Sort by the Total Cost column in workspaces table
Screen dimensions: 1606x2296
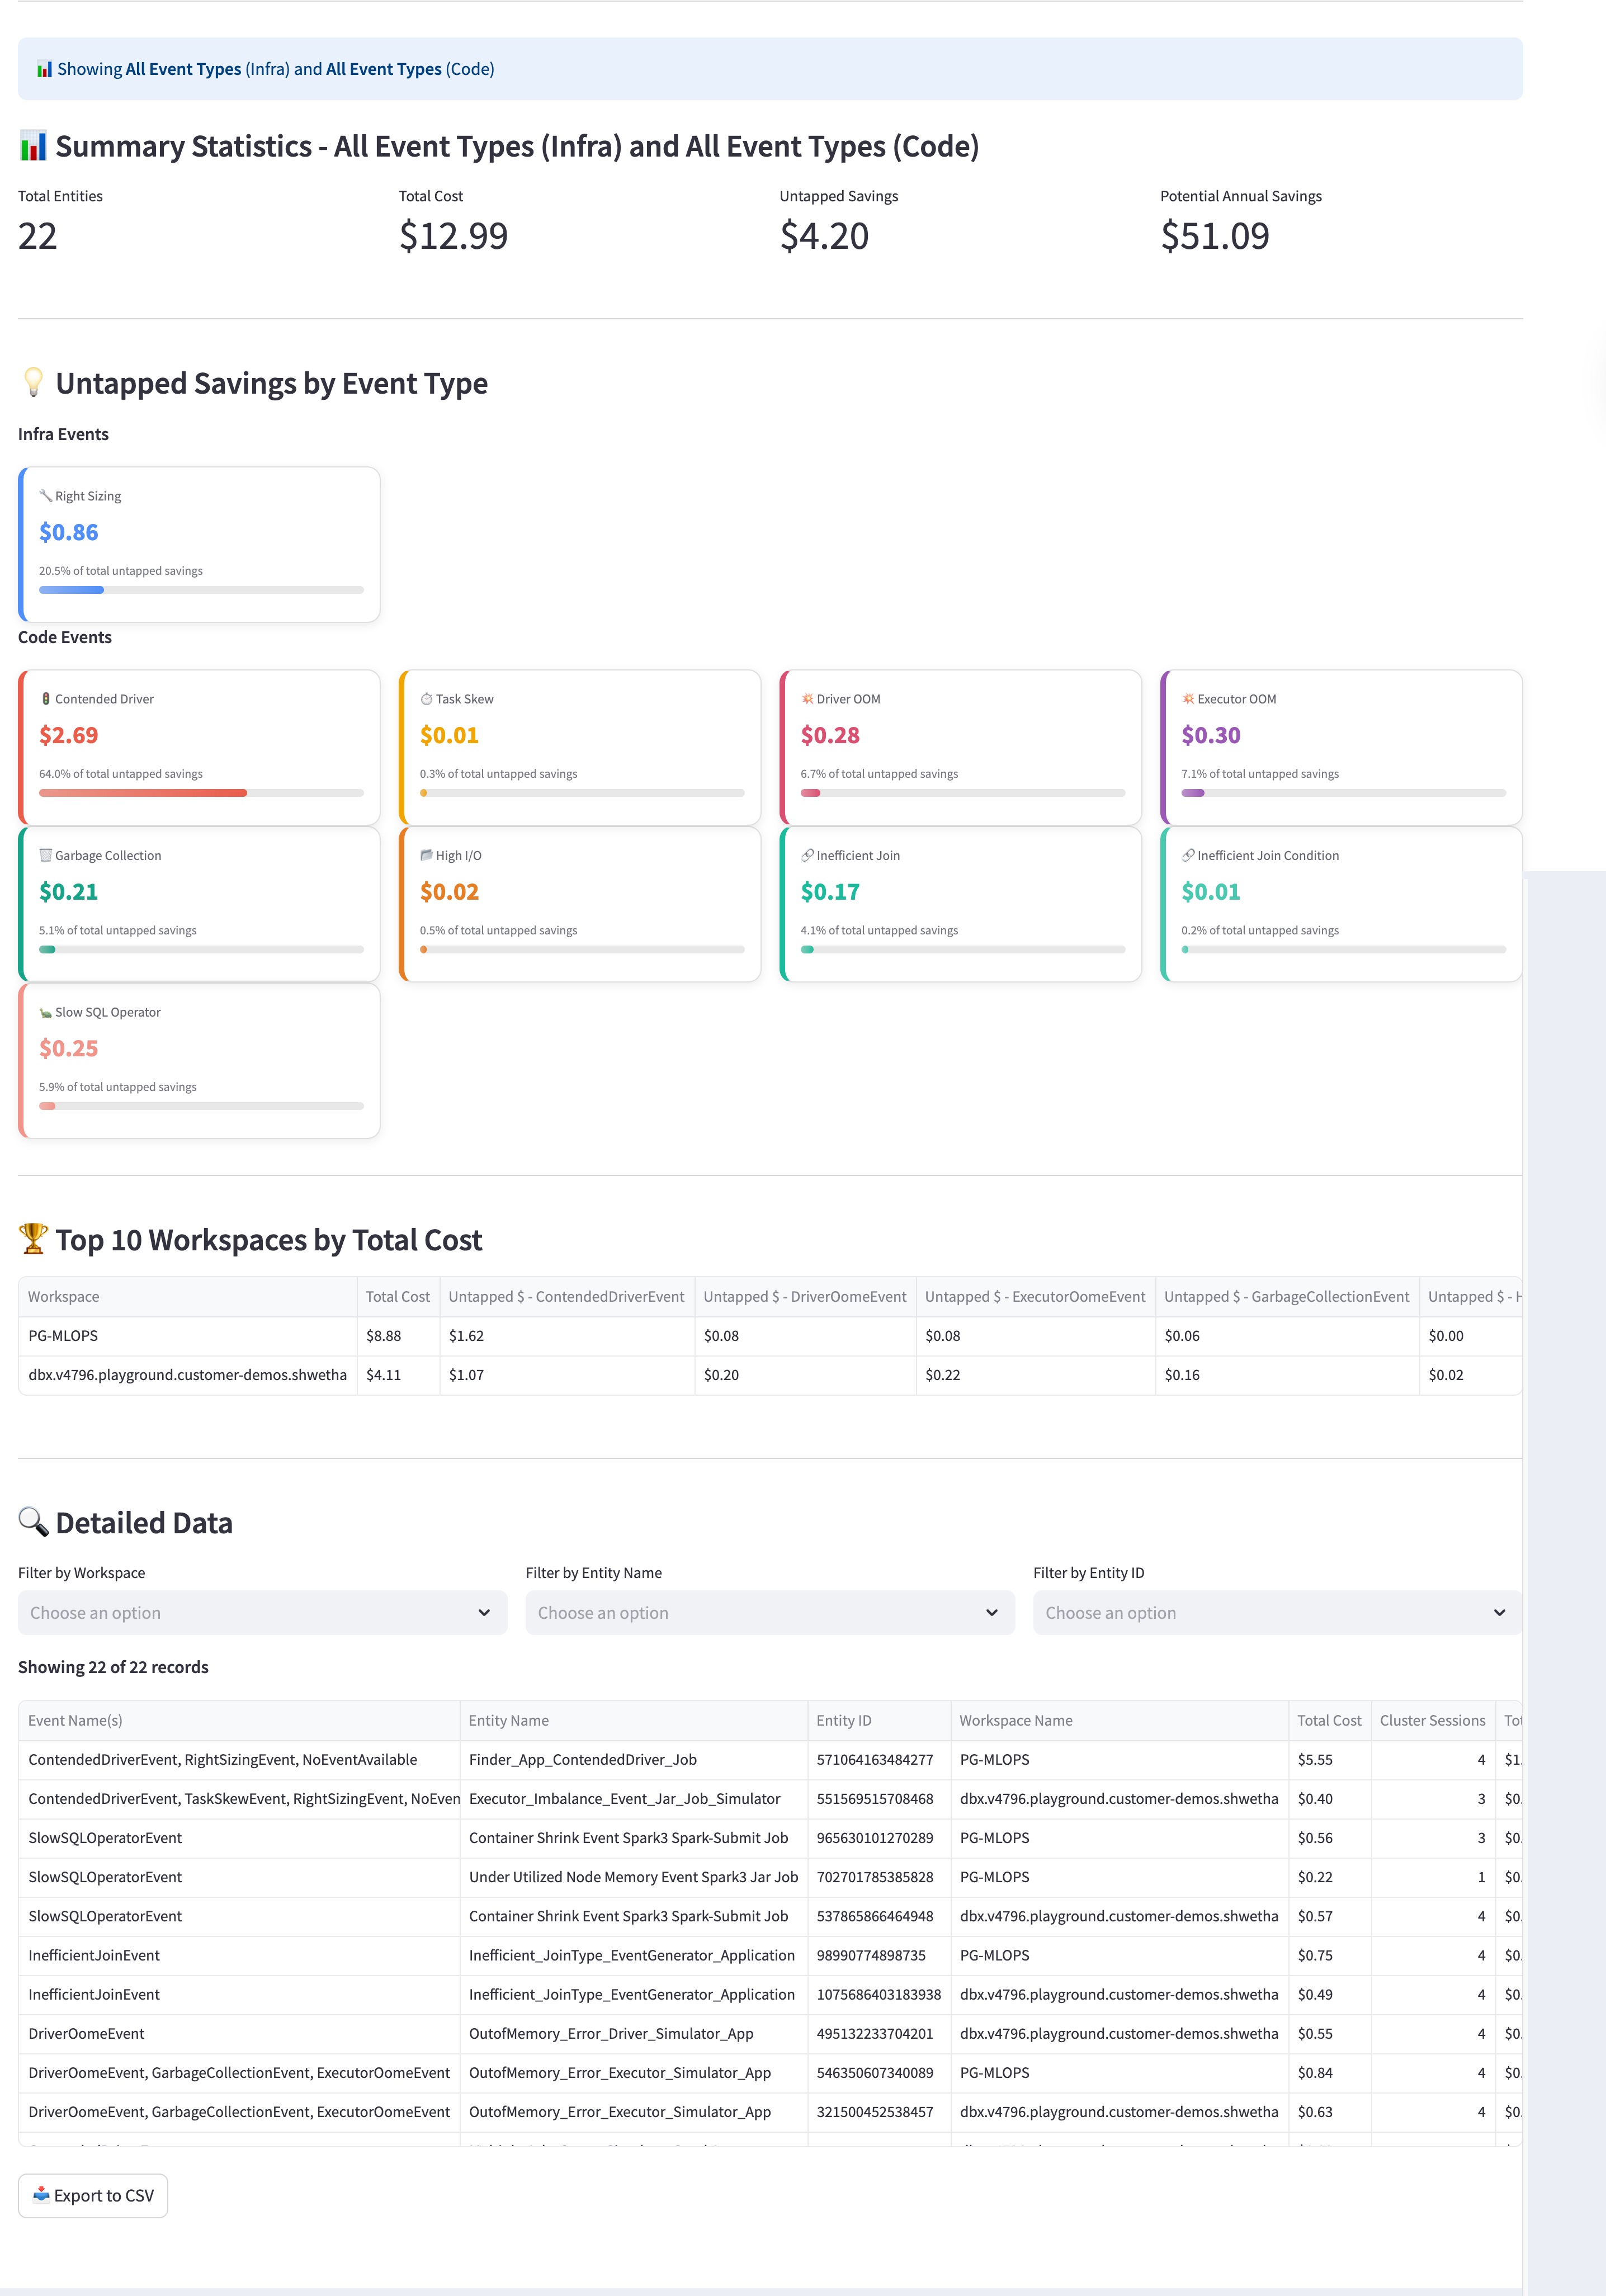[x=397, y=1296]
